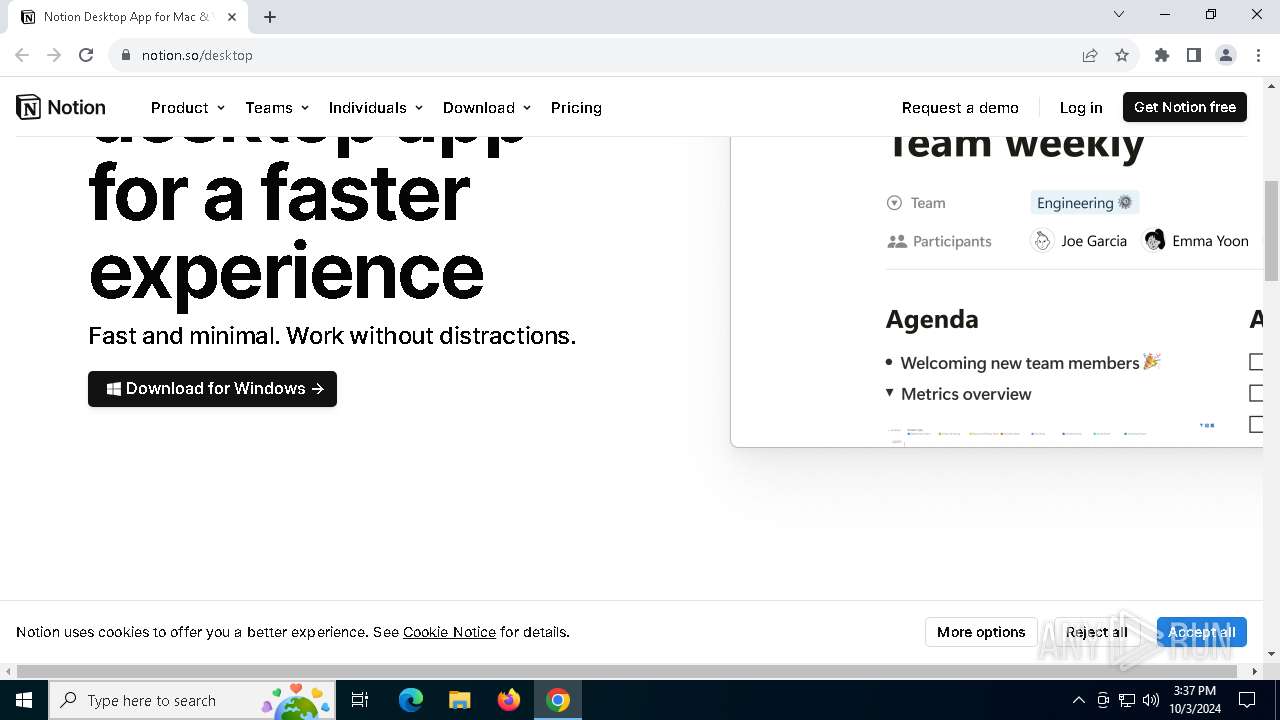Click the network icon in the system tray
The image size is (1280, 720).
1127,700
